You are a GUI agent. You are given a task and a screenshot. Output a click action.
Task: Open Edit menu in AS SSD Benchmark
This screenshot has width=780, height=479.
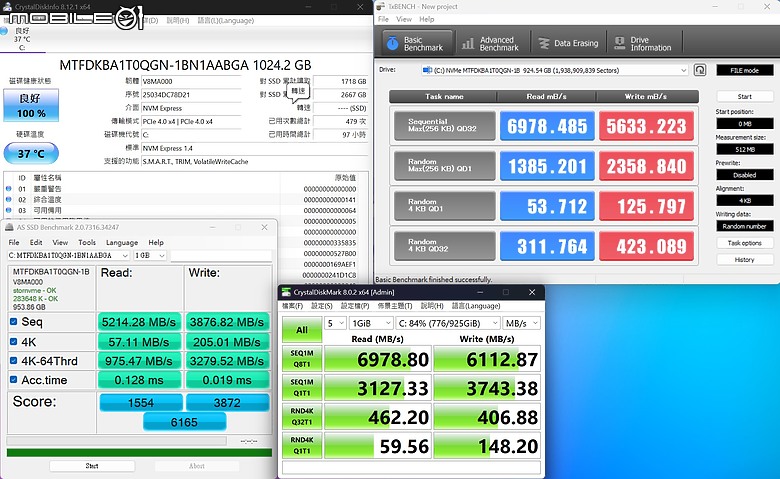coord(36,242)
